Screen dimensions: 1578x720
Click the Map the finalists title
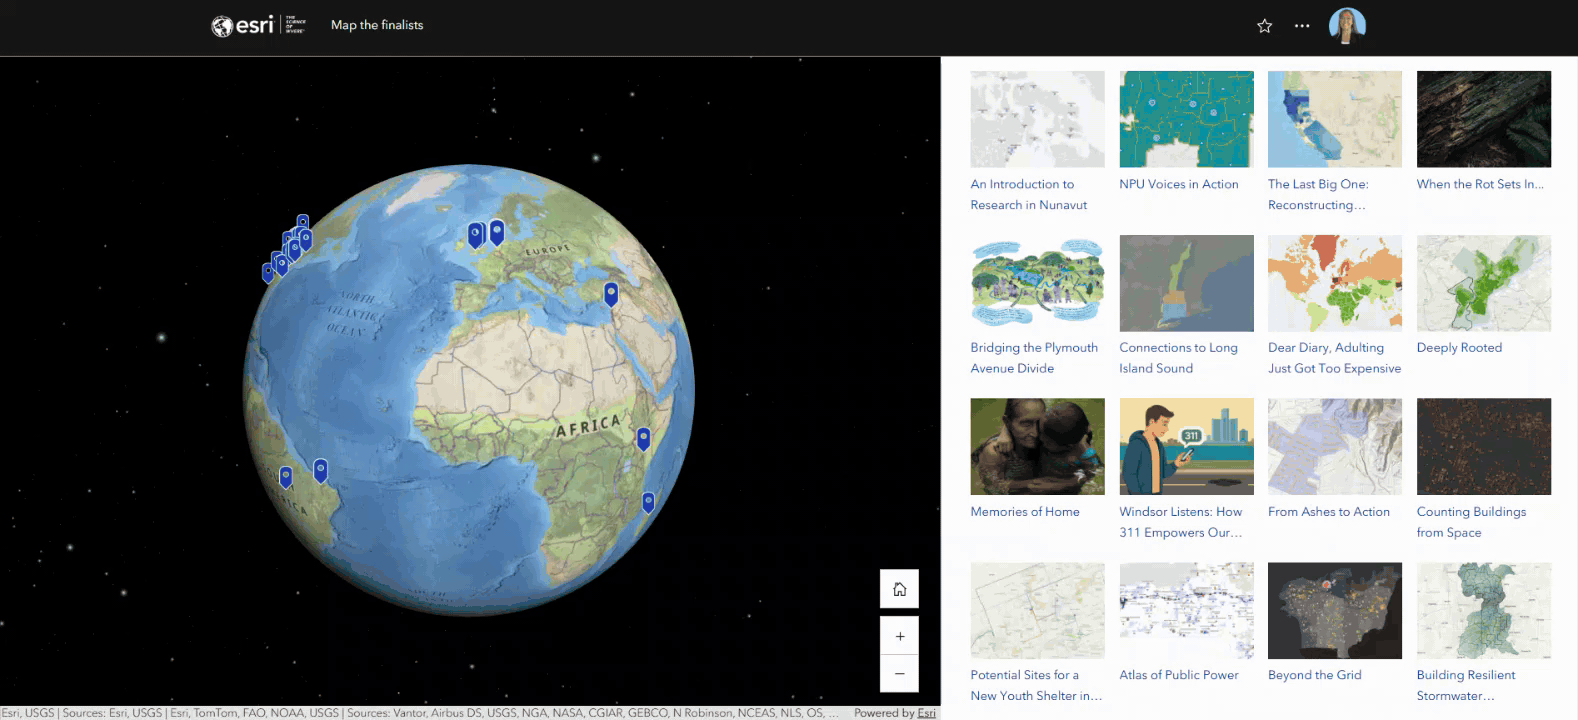pyautogui.click(x=377, y=25)
